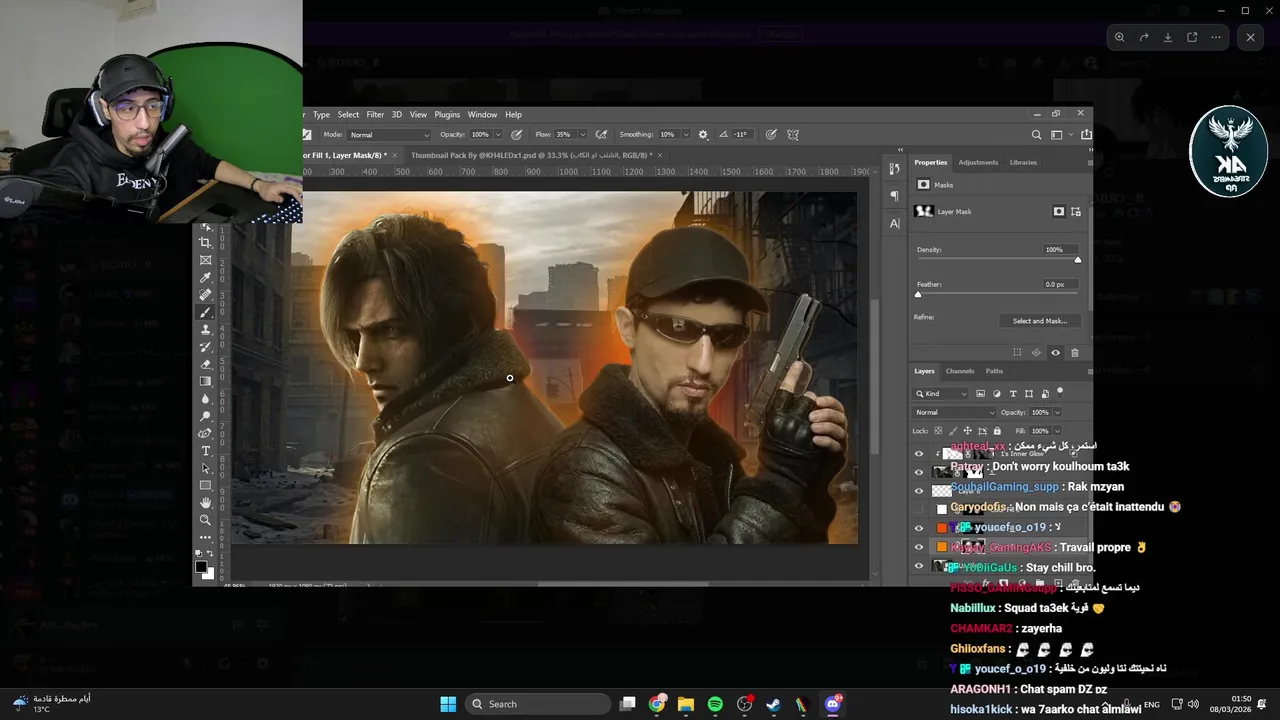
Task: Click the foreground color swatch
Action: [x=202, y=567]
